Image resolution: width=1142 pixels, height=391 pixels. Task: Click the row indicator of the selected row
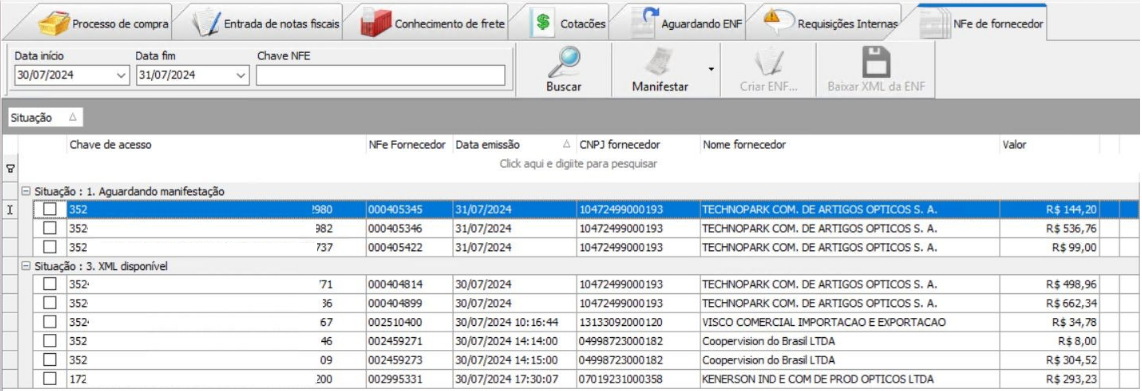[9, 210]
